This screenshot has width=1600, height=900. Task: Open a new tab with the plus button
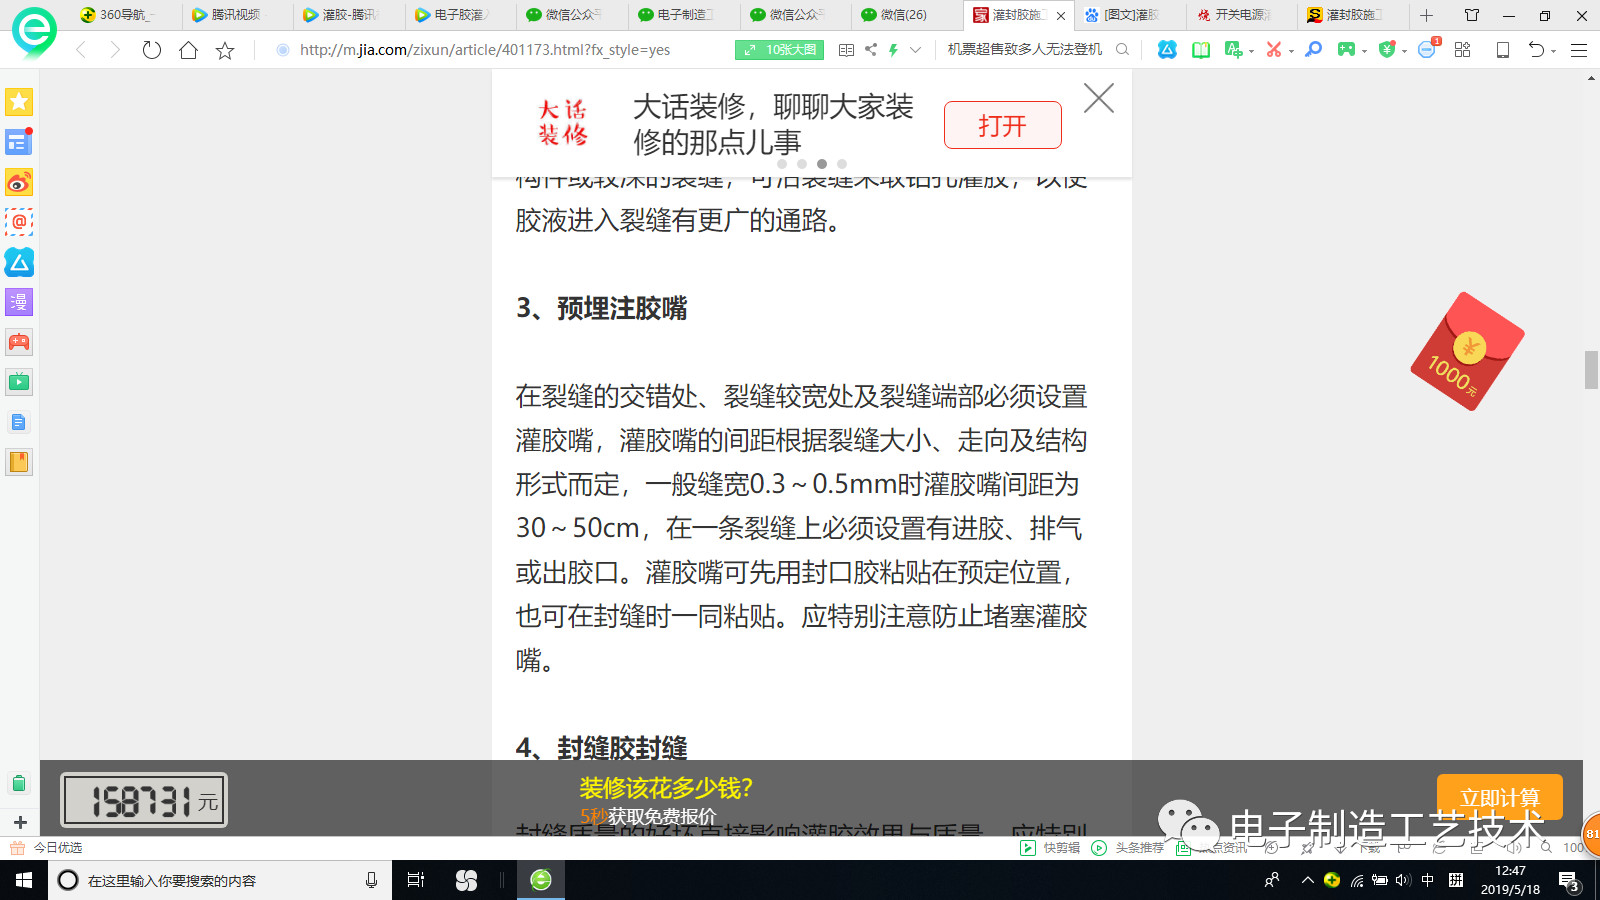tap(1426, 15)
